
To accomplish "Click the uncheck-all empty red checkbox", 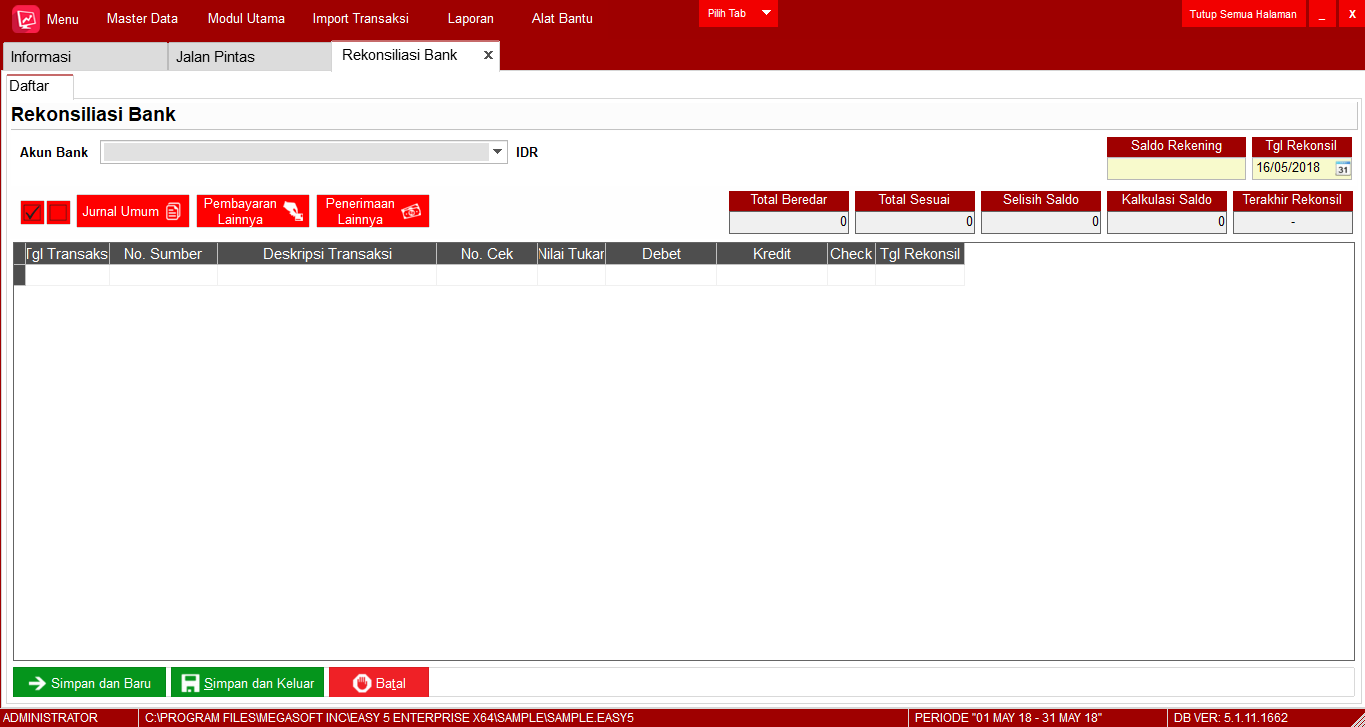I will click(58, 212).
